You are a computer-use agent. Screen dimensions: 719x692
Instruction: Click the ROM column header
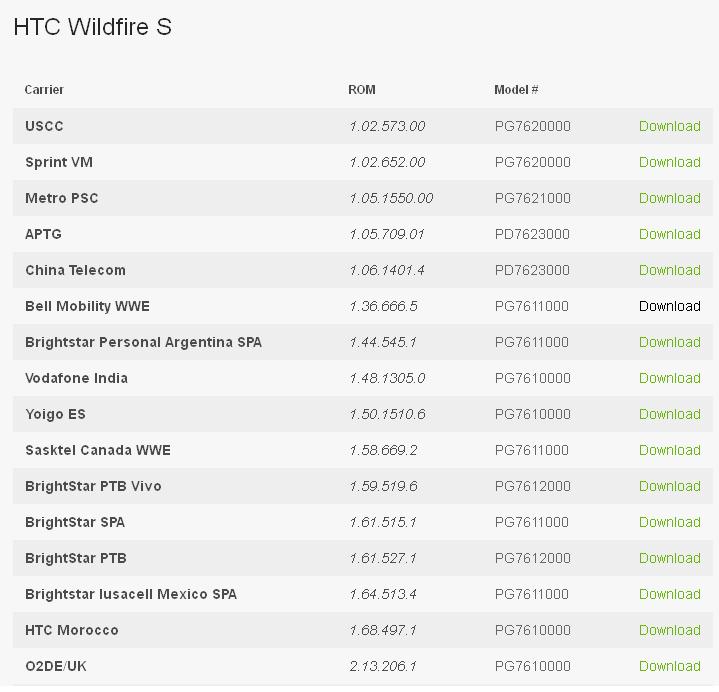(361, 90)
